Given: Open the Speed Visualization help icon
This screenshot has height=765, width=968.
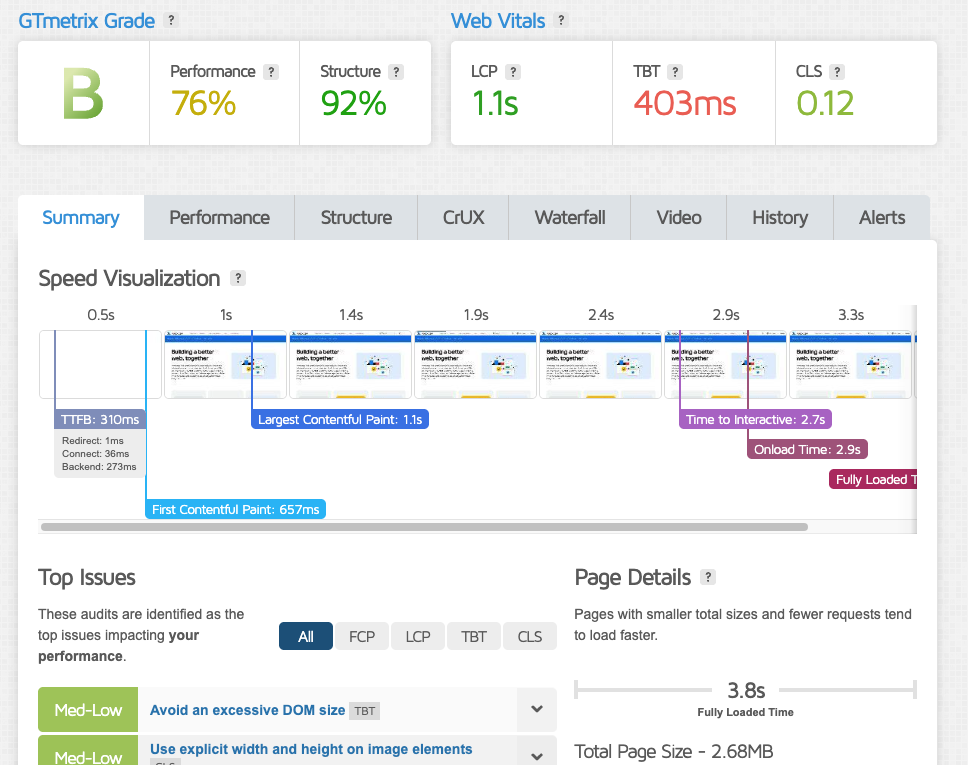Looking at the screenshot, I should click(237, 279).
